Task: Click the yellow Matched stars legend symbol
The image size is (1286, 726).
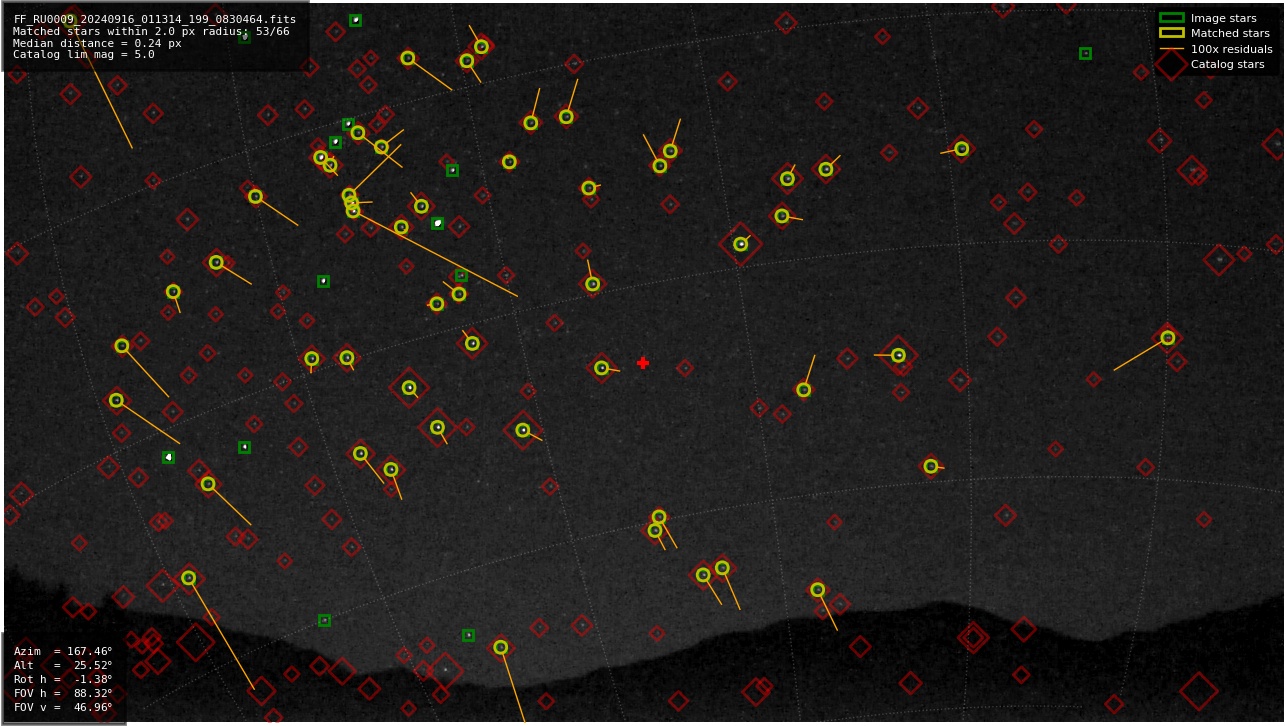Action: [x=1171, y=33]
